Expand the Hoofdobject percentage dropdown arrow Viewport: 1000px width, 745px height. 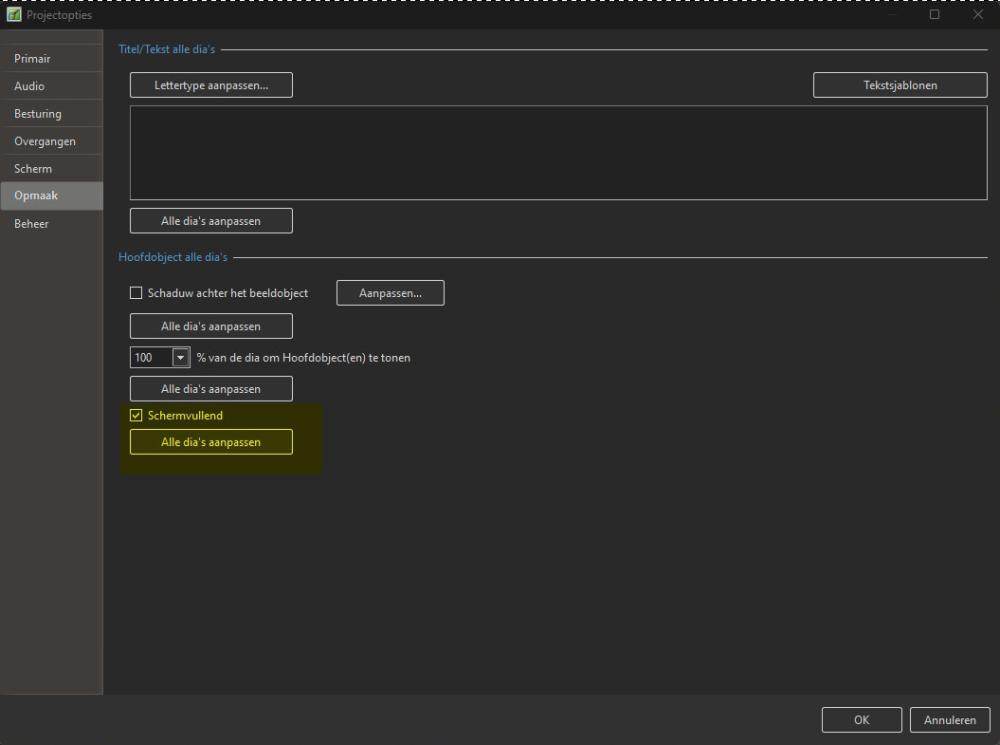181,357
